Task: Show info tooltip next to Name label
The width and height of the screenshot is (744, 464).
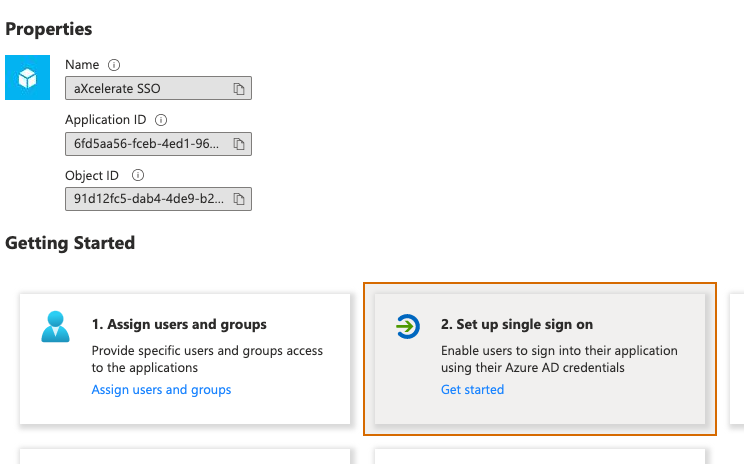Action: click(114, 65)
